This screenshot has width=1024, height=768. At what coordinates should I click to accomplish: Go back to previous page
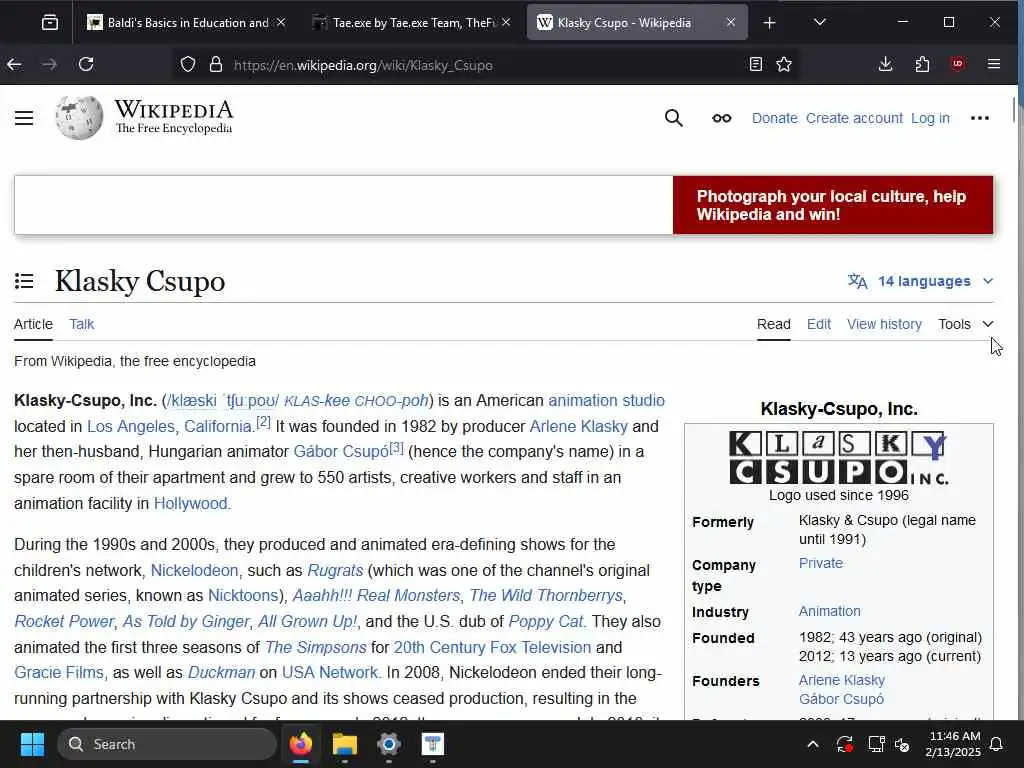(14, 64)
